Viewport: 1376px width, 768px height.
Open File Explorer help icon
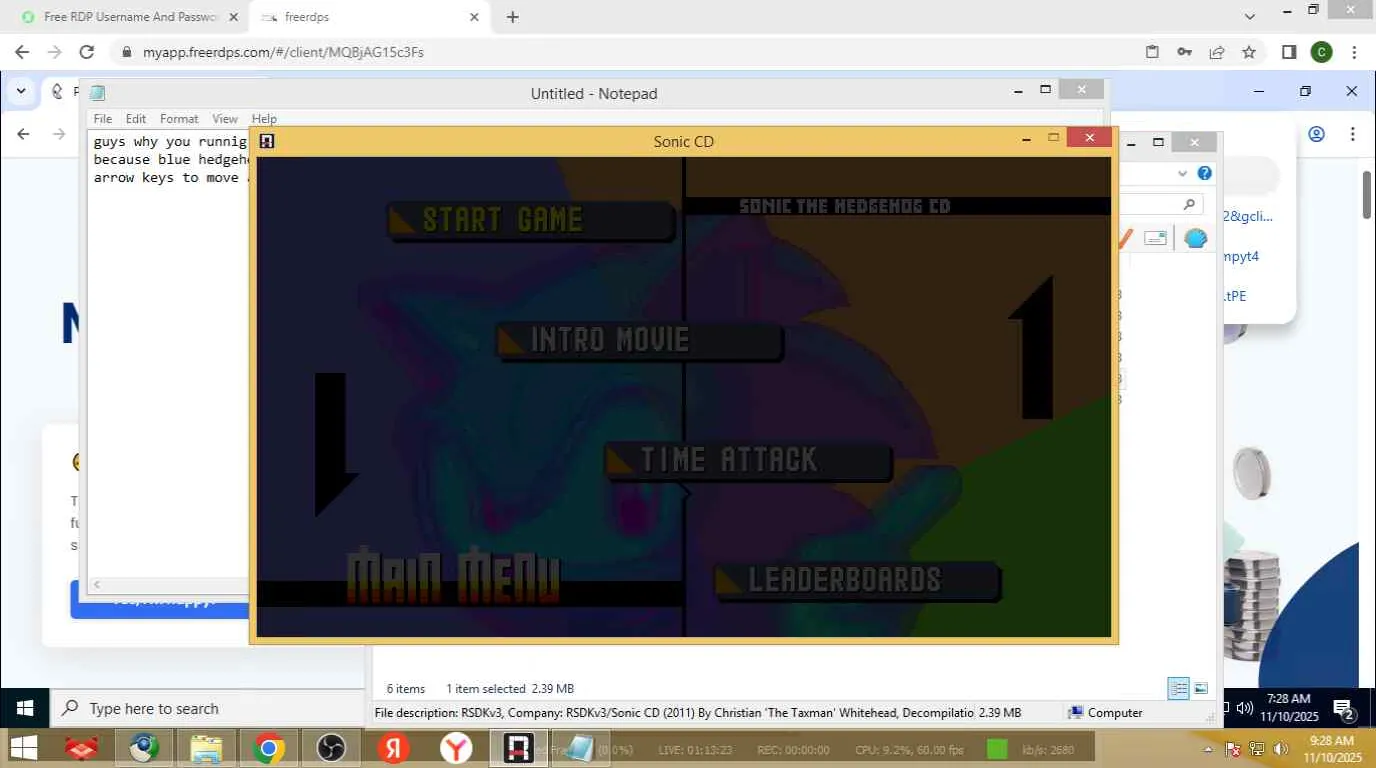[1205, 173]
